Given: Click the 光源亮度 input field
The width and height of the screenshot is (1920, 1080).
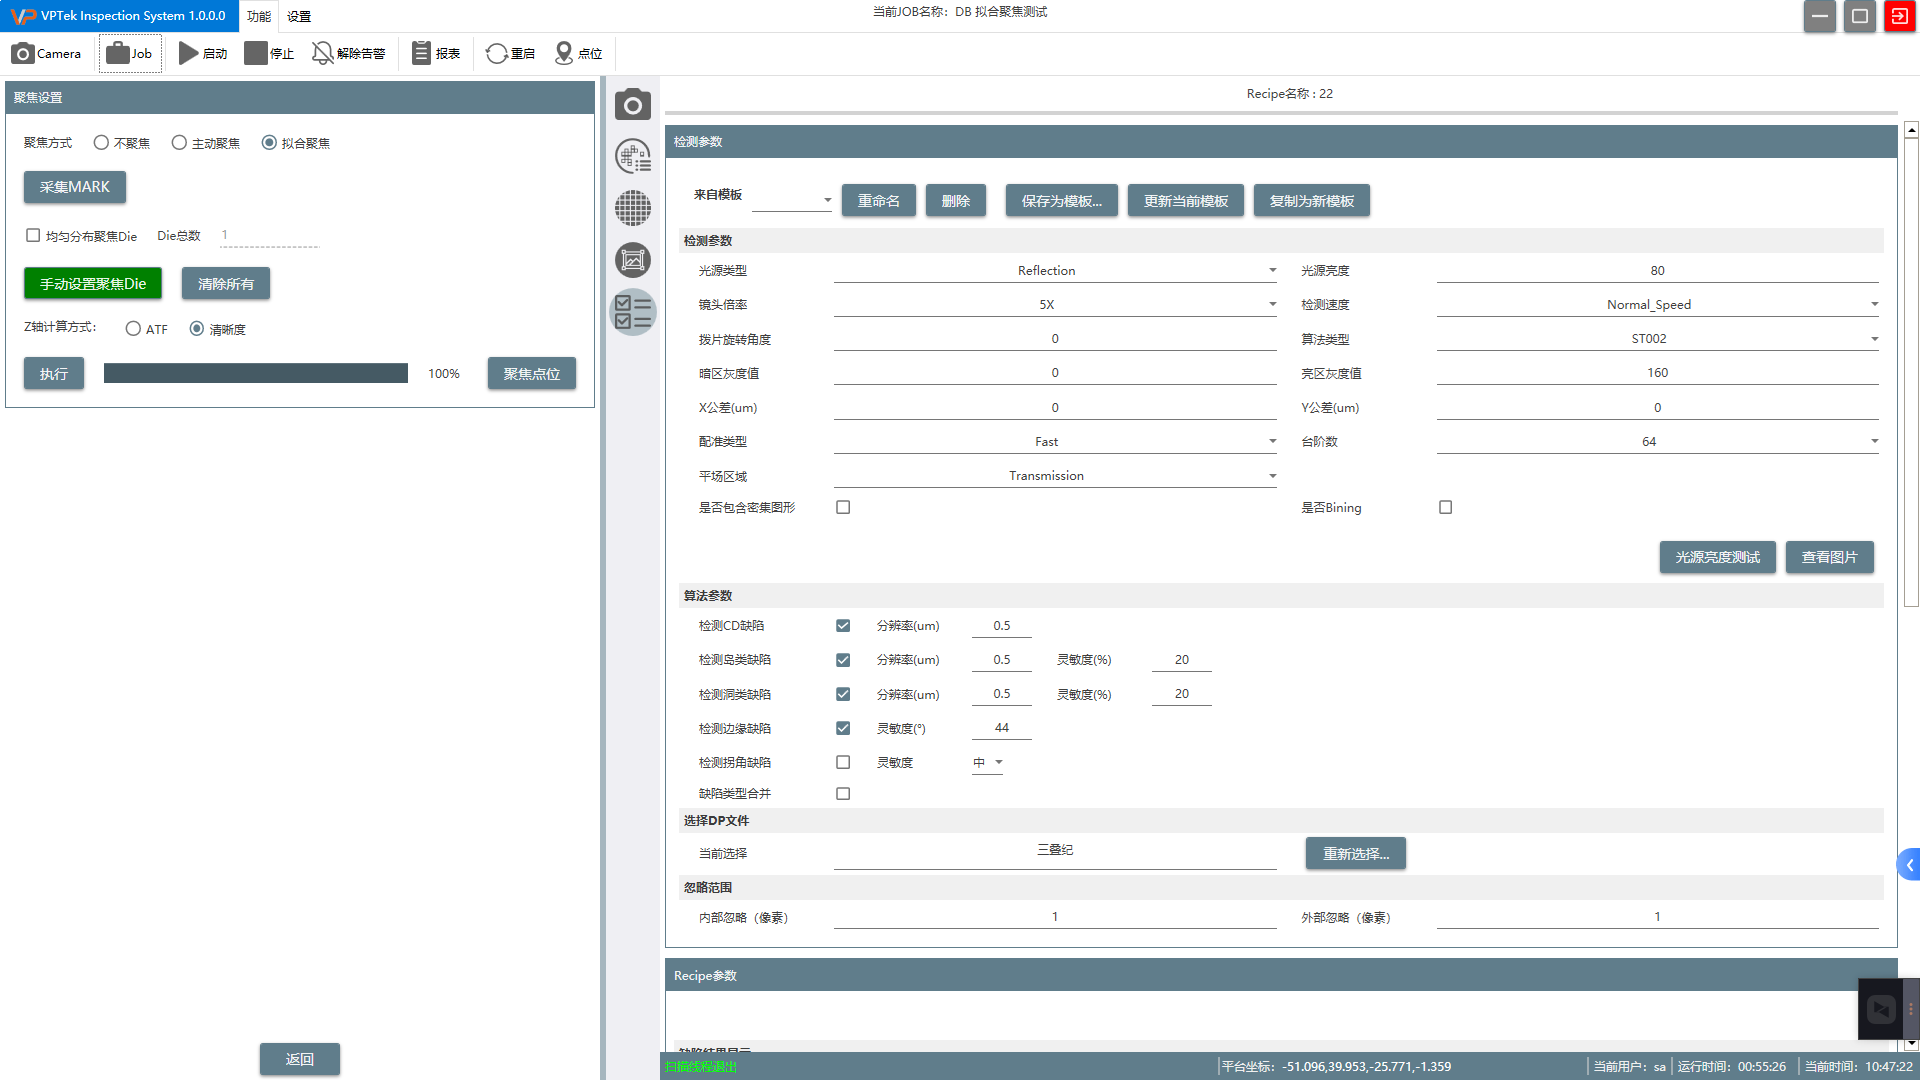Looking at the screenshot, I should click(1657, 271).
